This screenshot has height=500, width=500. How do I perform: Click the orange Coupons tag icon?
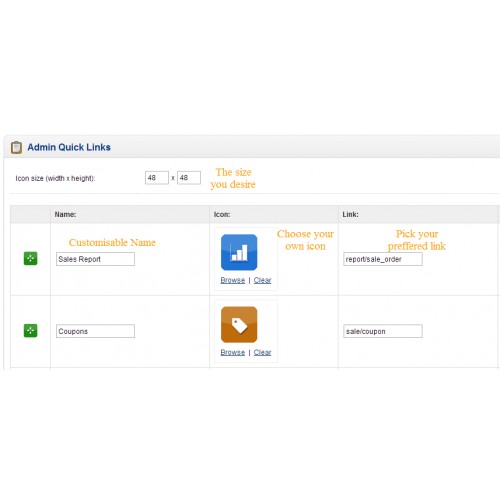pos(239,325)
